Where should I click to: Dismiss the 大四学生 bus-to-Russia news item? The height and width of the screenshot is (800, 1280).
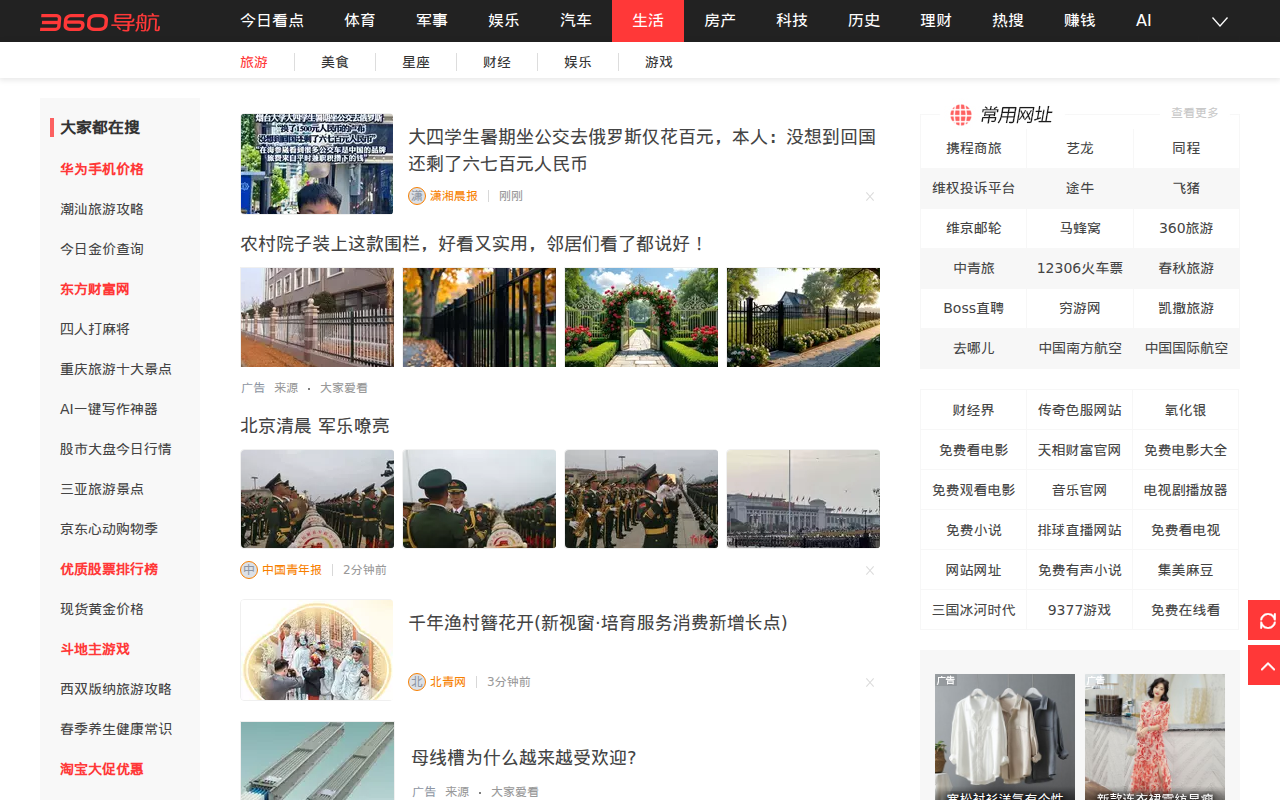[870, 197]
